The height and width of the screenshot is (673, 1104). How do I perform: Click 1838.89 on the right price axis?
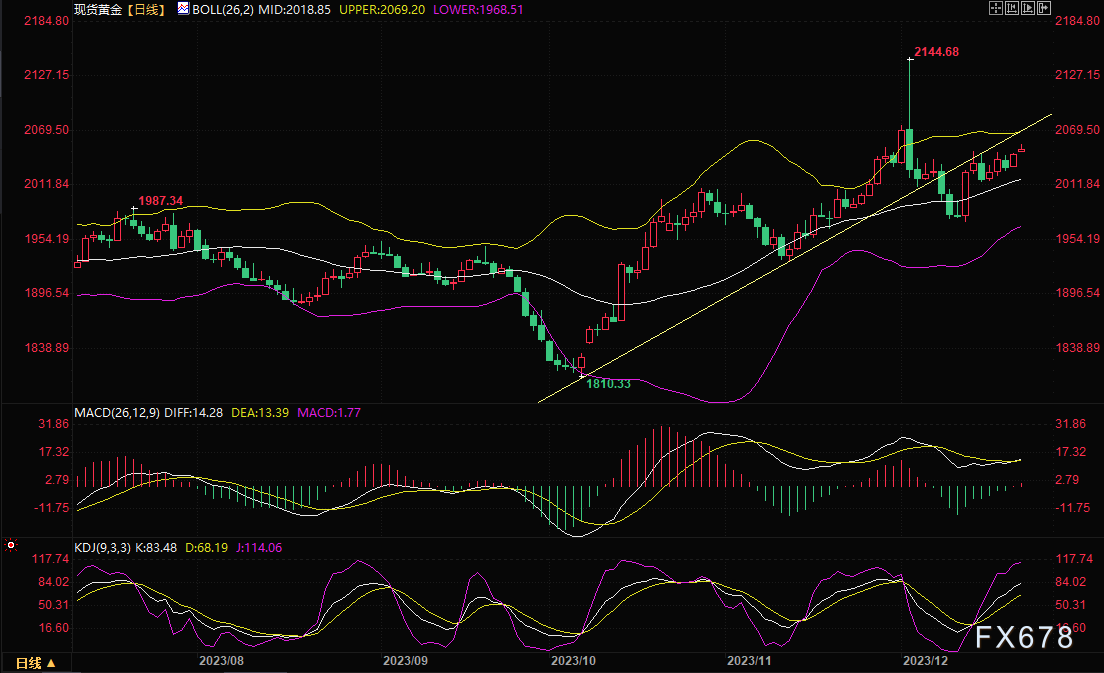point(1077,348)
